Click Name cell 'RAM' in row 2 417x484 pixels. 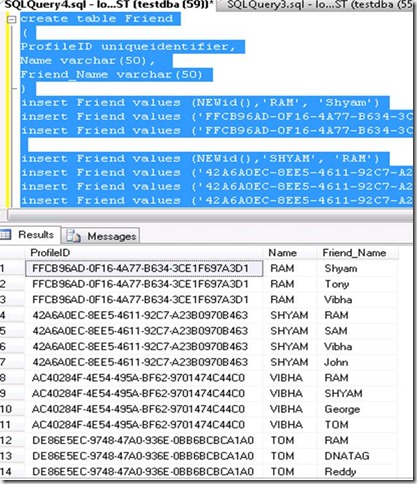(290, 284)
